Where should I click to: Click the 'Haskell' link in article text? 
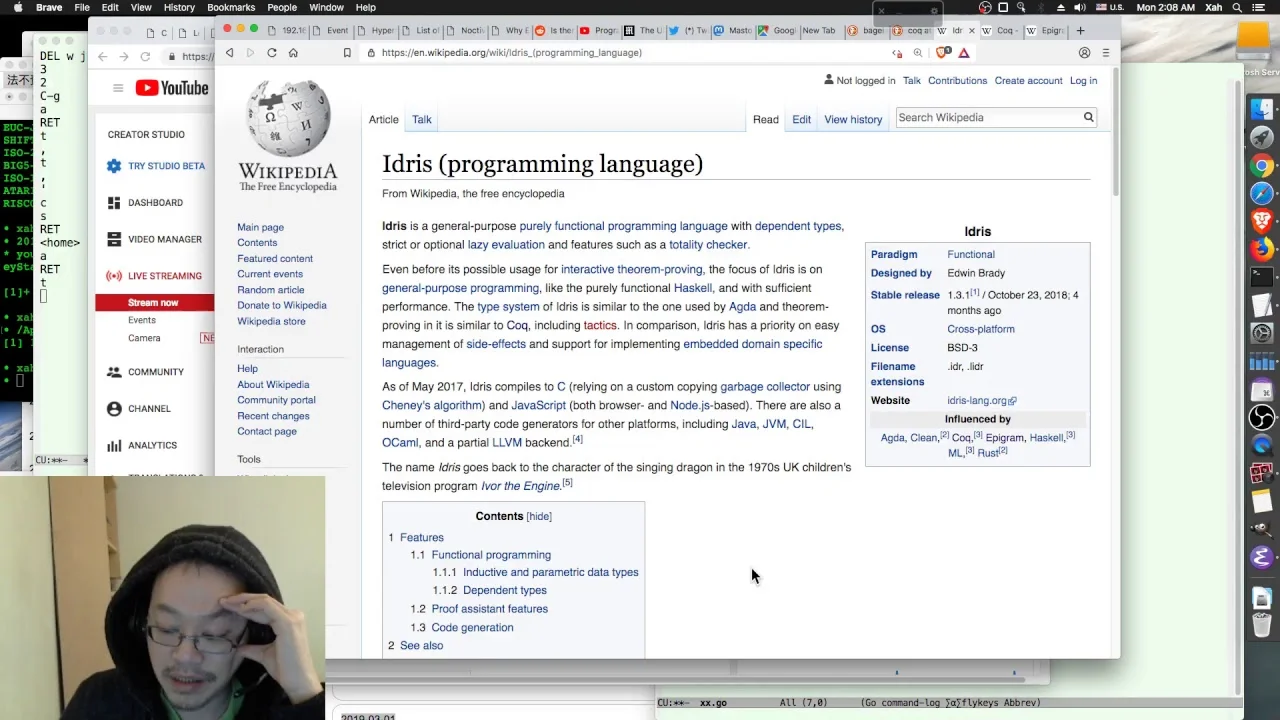point(693,288)
